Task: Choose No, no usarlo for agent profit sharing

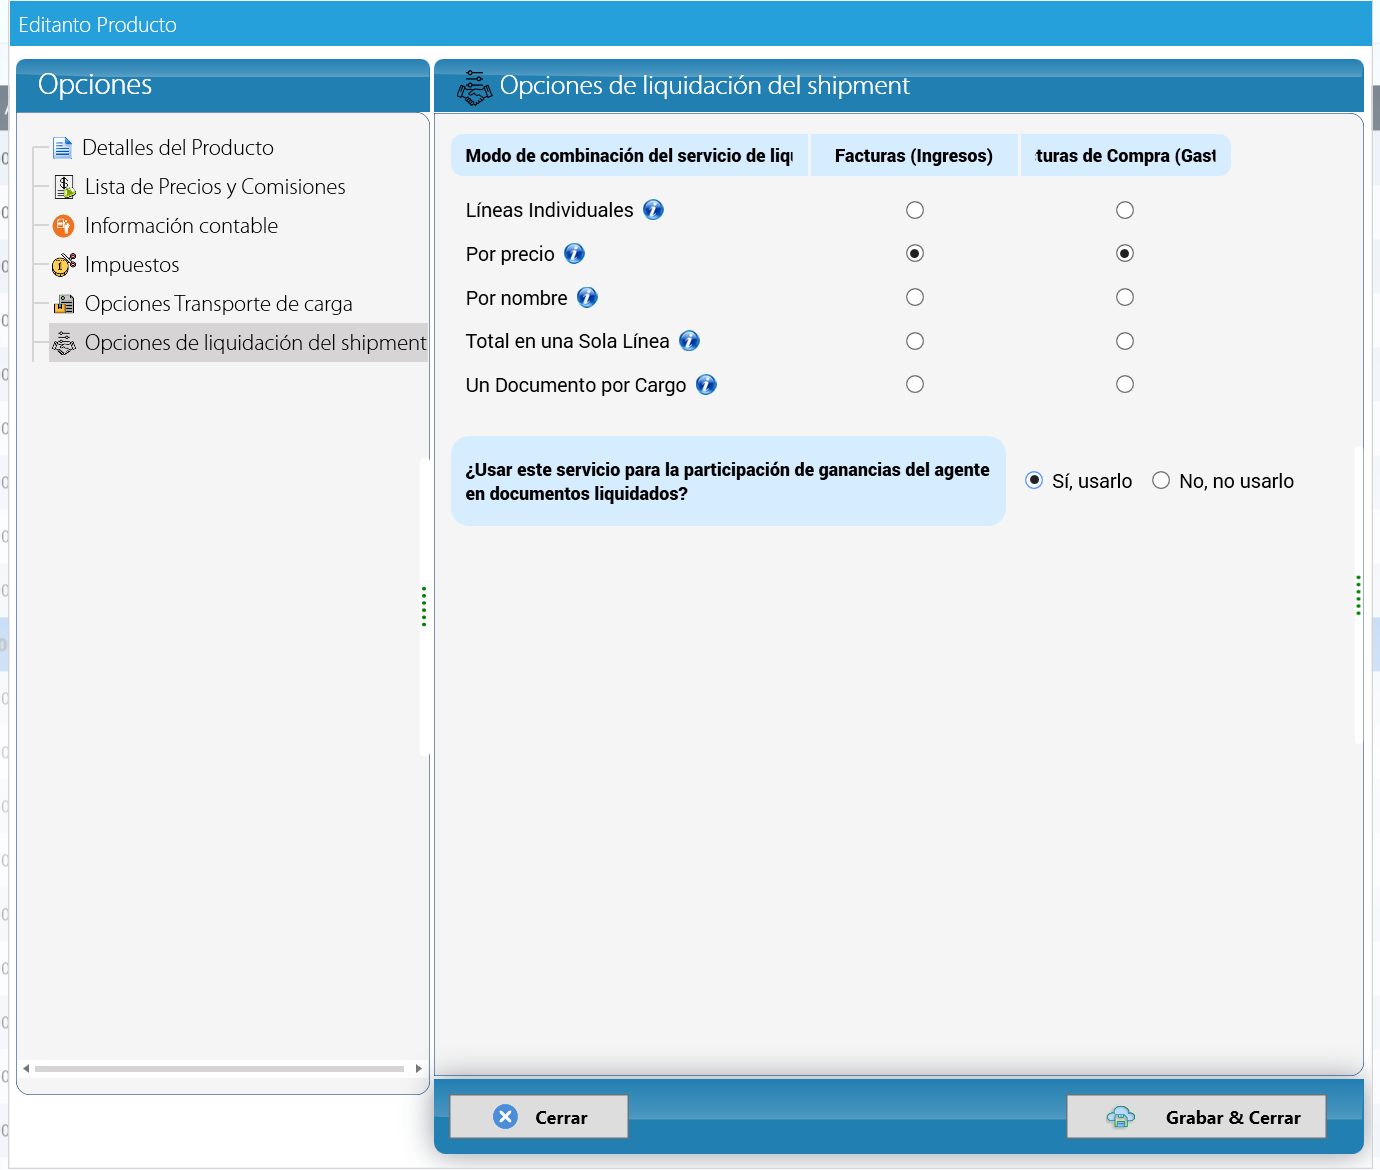Action: pos(1161,481)
